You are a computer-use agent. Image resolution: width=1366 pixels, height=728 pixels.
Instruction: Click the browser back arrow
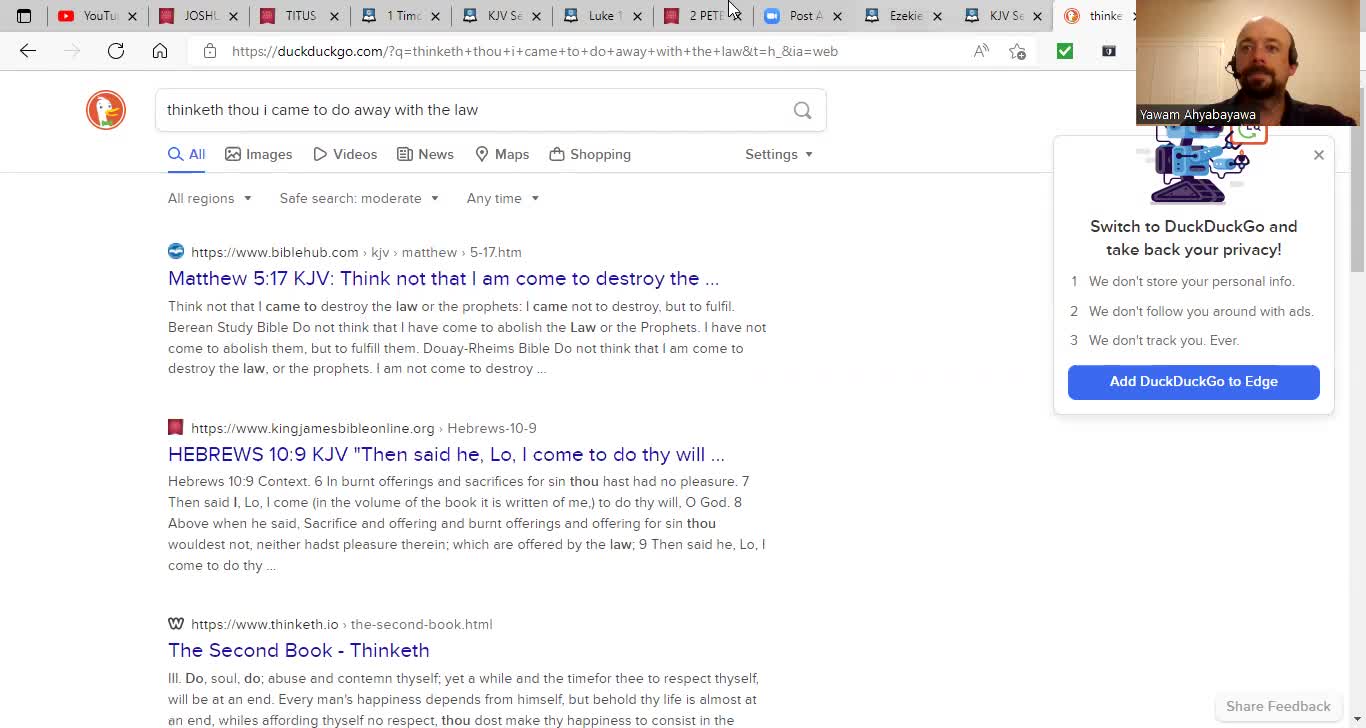(x=28, y=51)
